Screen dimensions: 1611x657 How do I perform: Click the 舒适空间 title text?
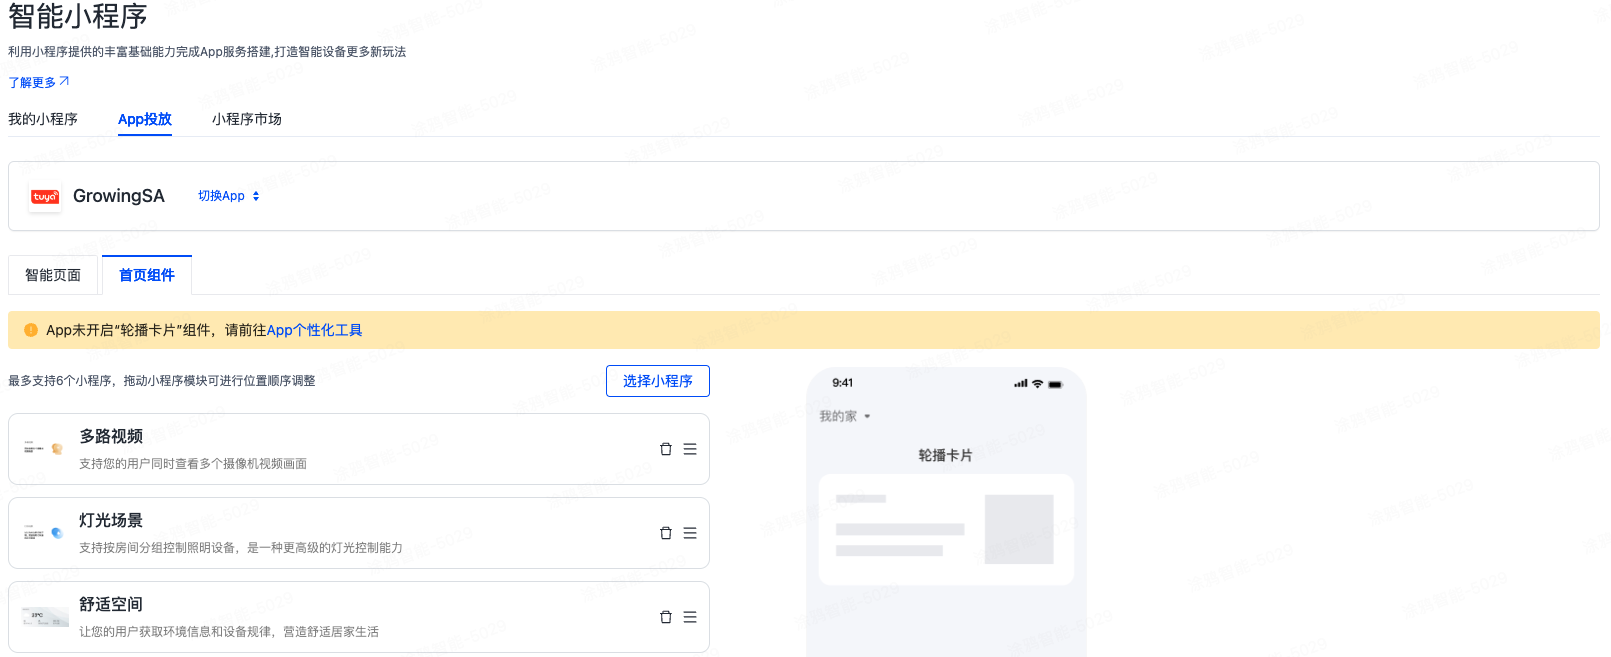[111, 604]
